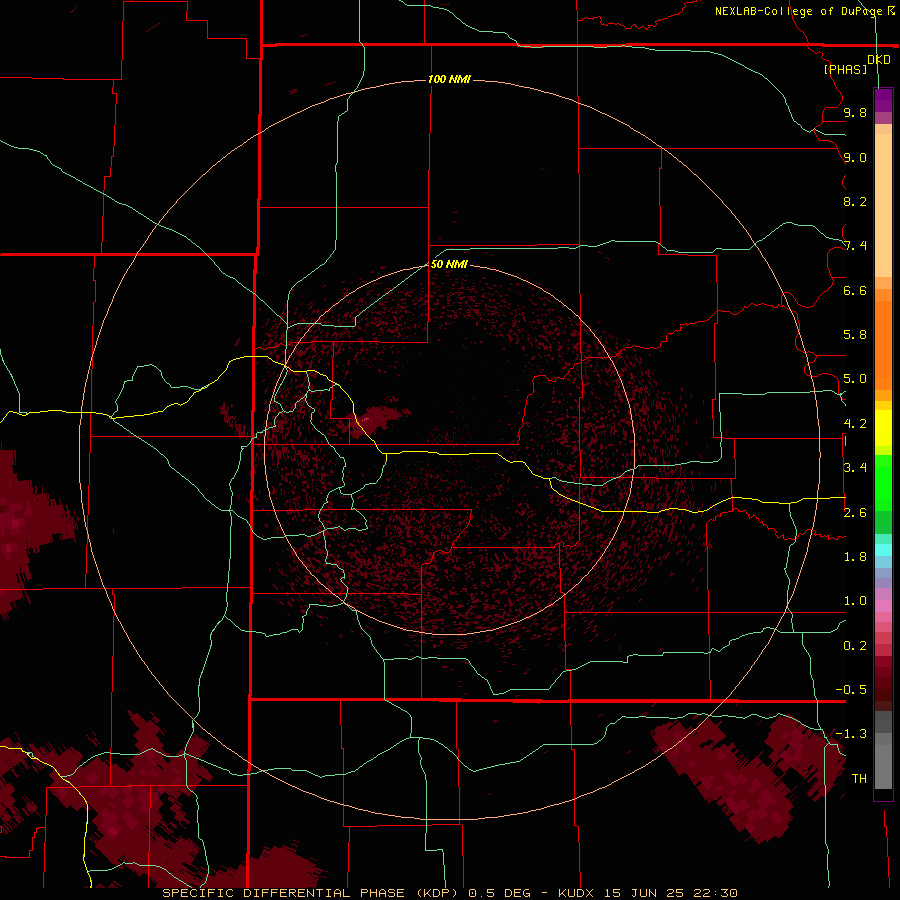Click the 8.2 legend value
Image resolution: width=900 pixels, height=900 pixels.
coord(855,201)
